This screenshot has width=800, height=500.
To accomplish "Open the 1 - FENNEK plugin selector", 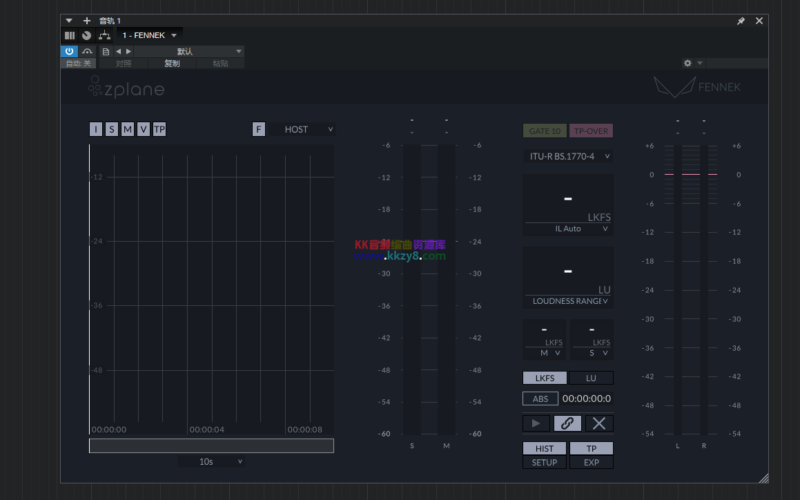I will 149,35.
